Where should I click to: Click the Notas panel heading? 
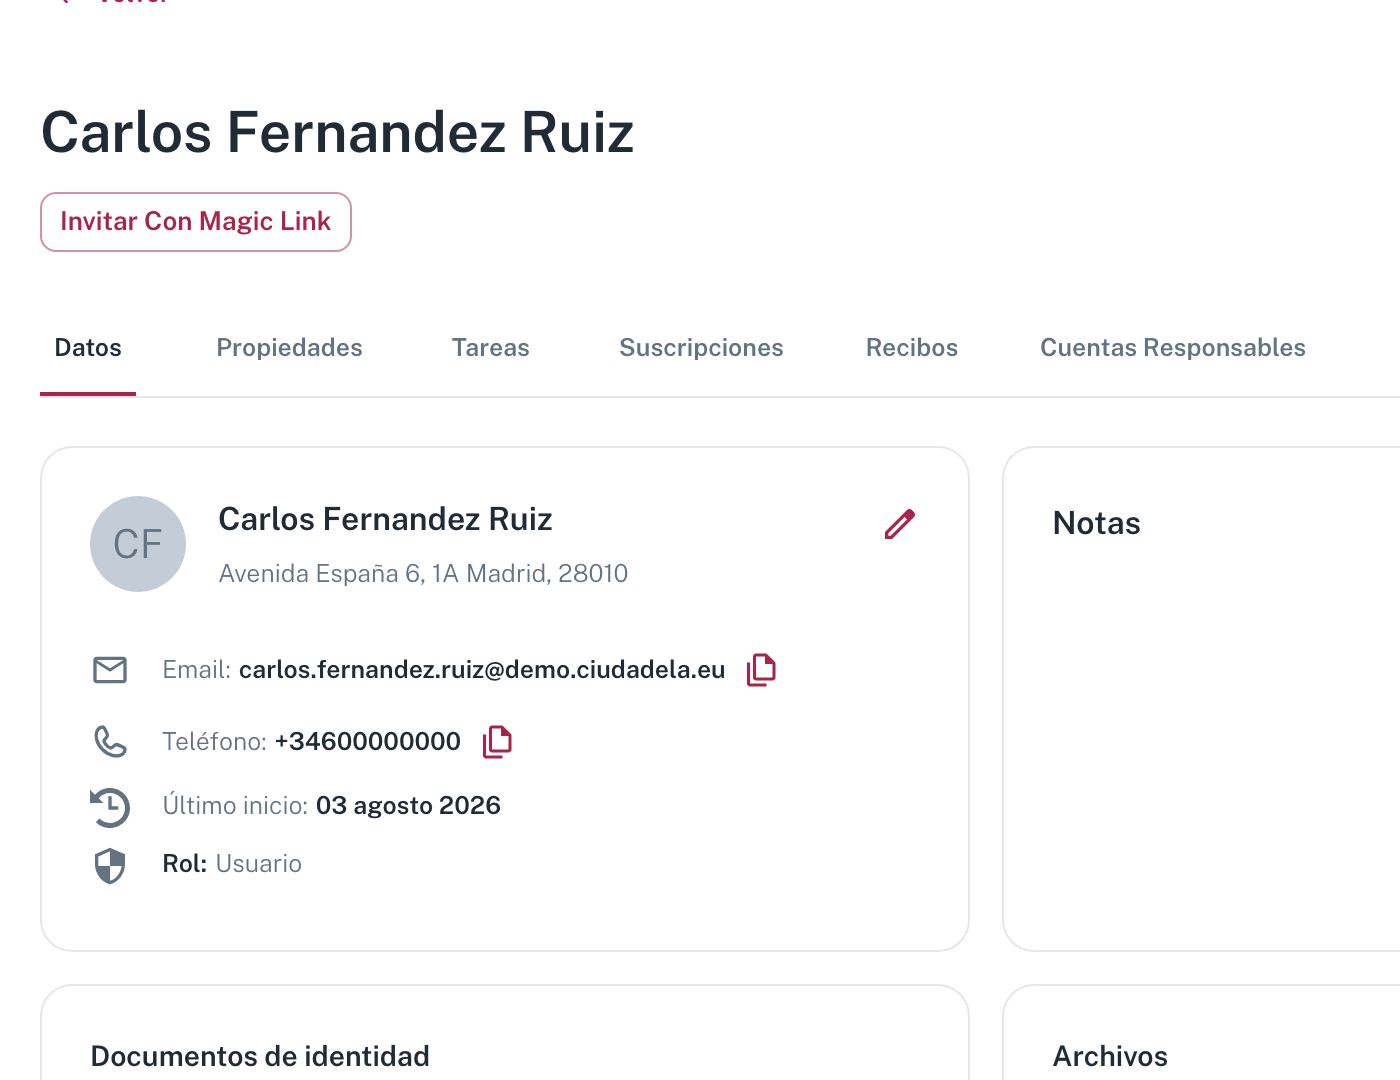click(1097, 523)
